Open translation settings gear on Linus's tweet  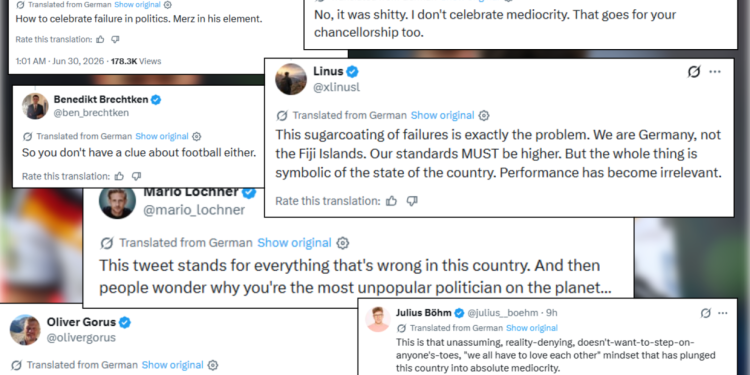[x=484, y=115]
